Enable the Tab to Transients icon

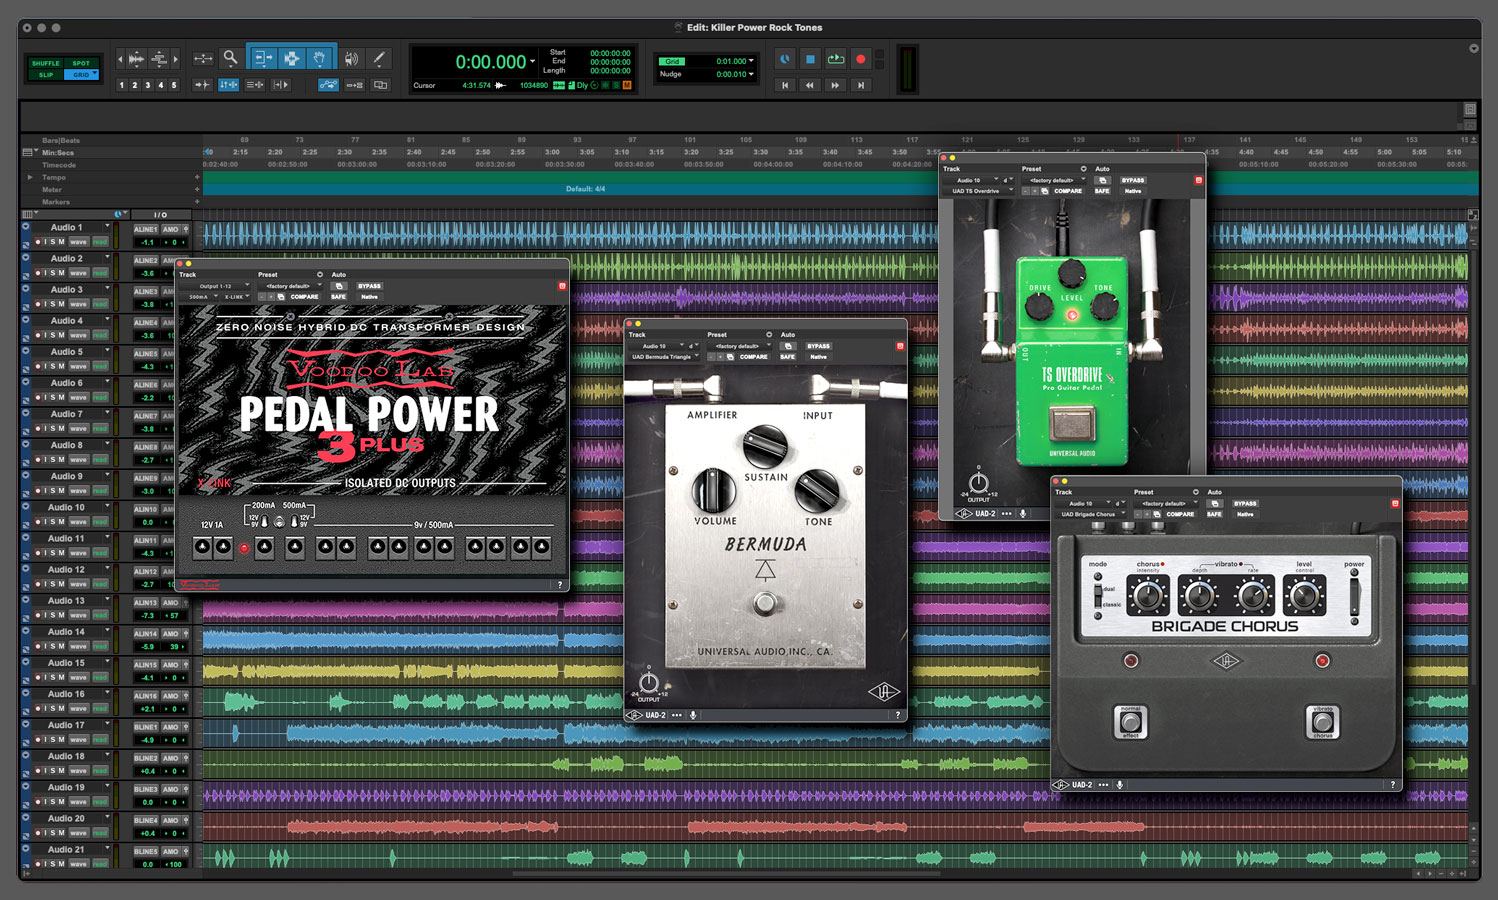point(202,85)
